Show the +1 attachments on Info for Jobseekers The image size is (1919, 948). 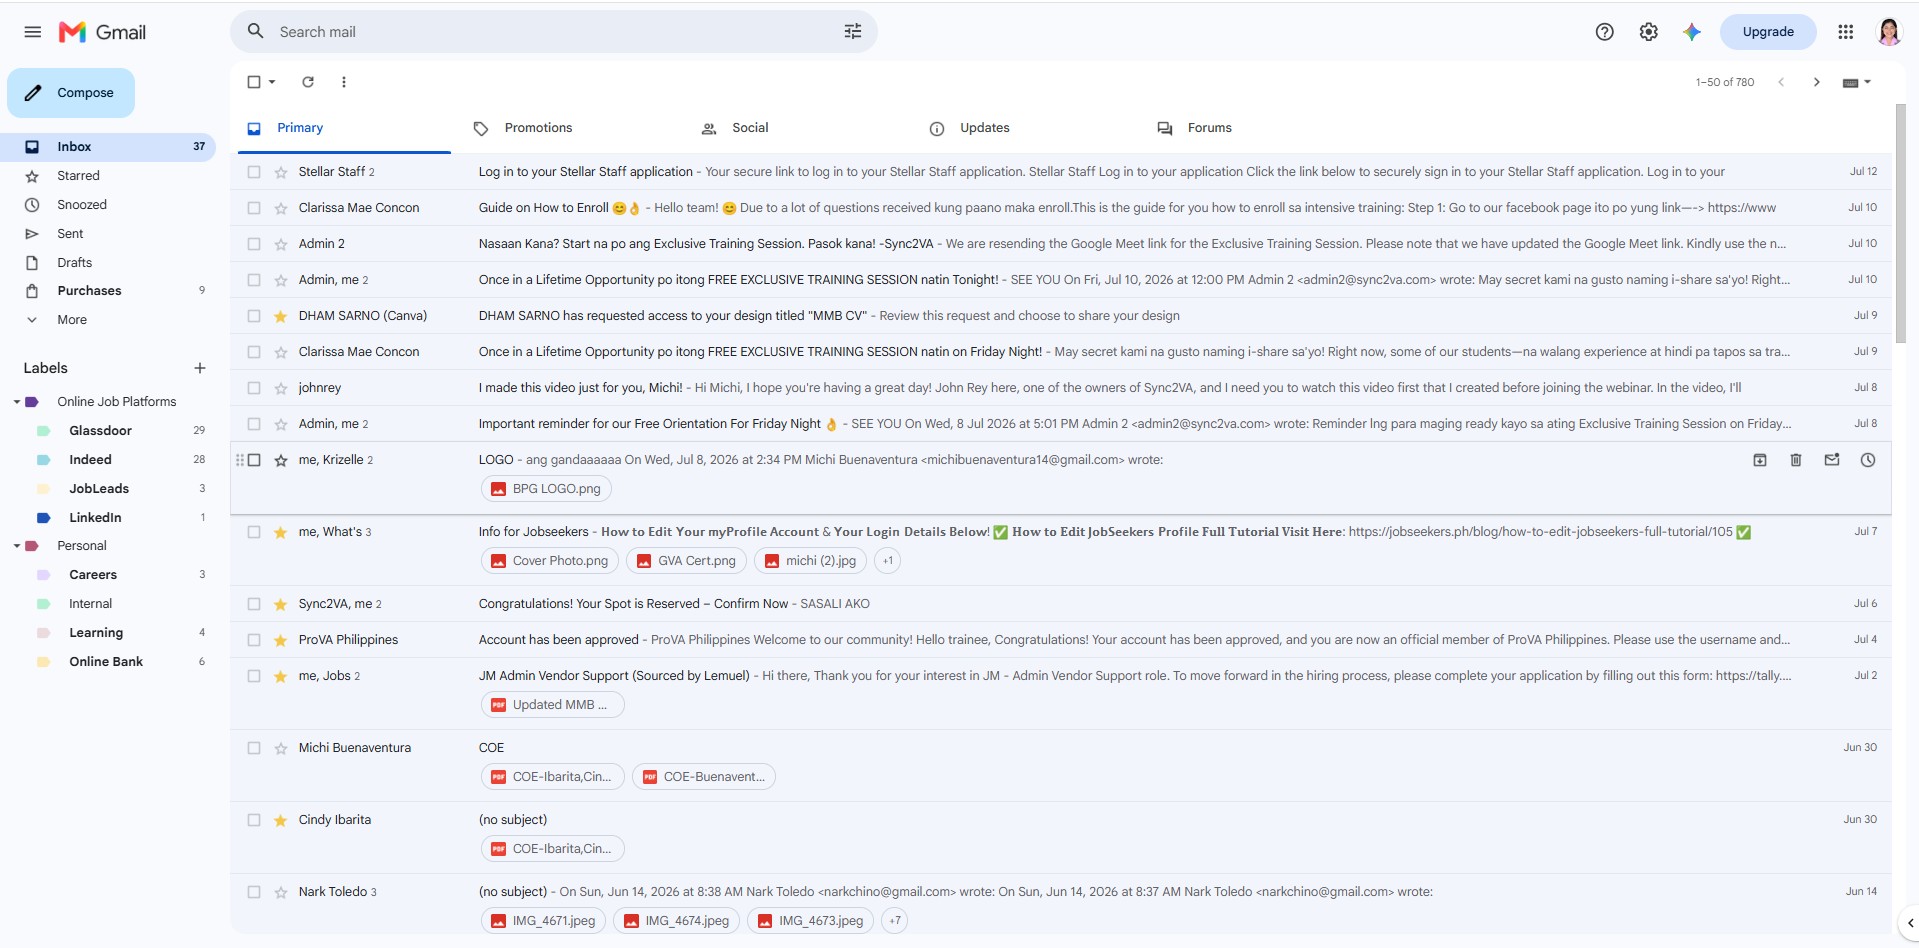coord(888,561)
